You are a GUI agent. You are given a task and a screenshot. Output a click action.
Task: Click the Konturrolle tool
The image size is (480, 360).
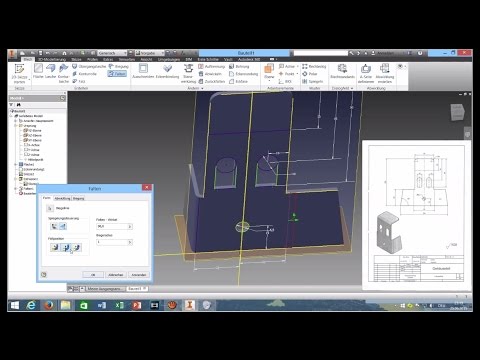tap(85, 74)
